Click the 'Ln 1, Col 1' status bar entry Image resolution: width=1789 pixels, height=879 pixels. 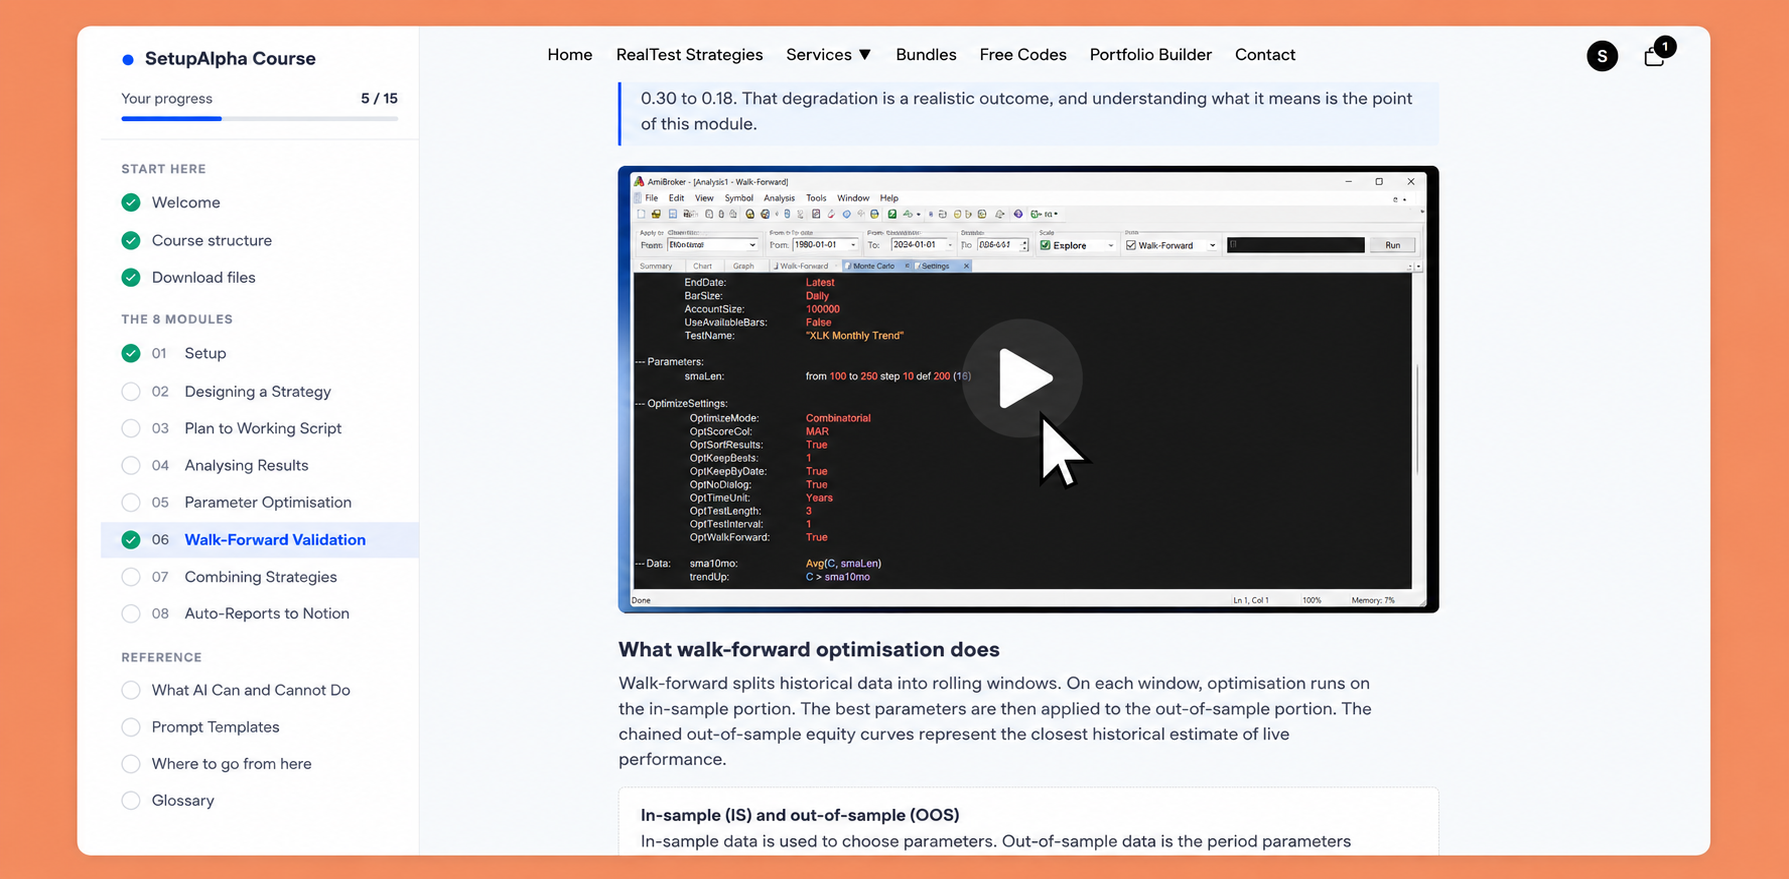1251,600
